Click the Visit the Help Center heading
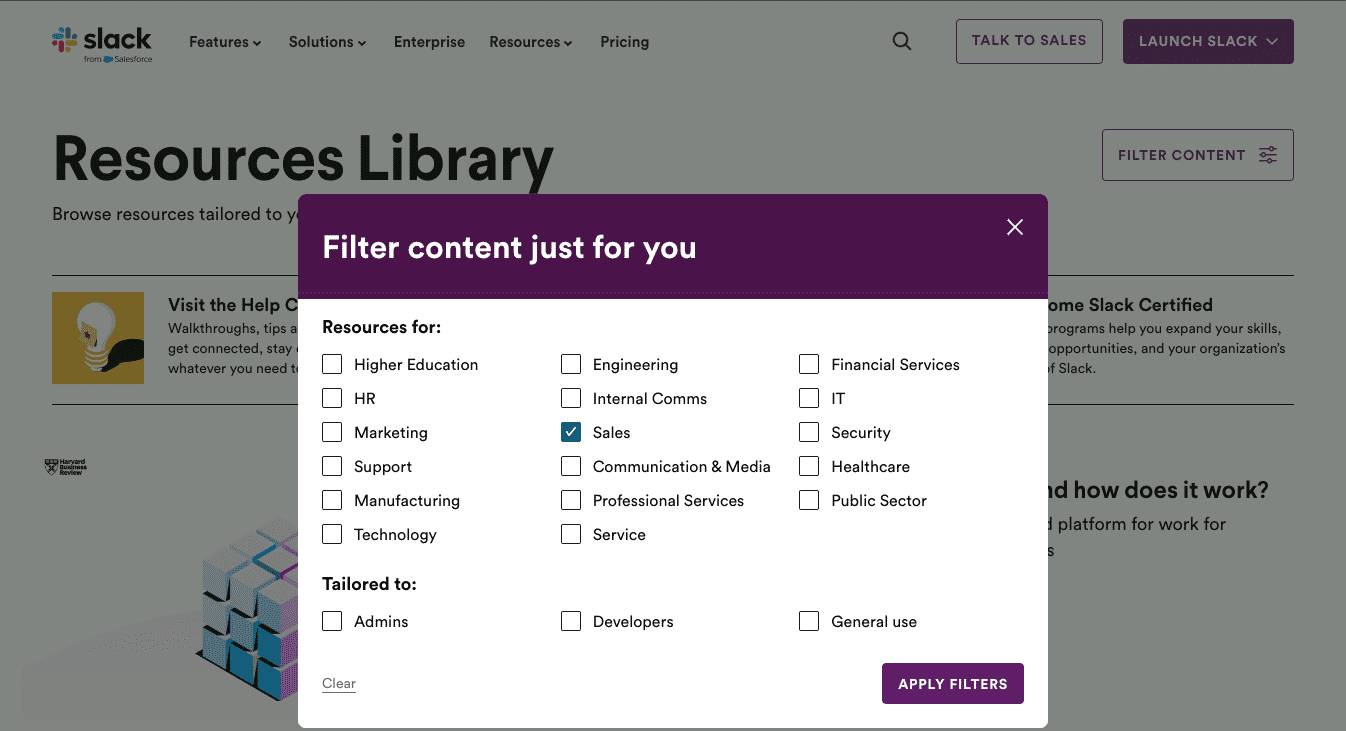The height and width of the screenshot is (731, 1346). pos(233,305)
